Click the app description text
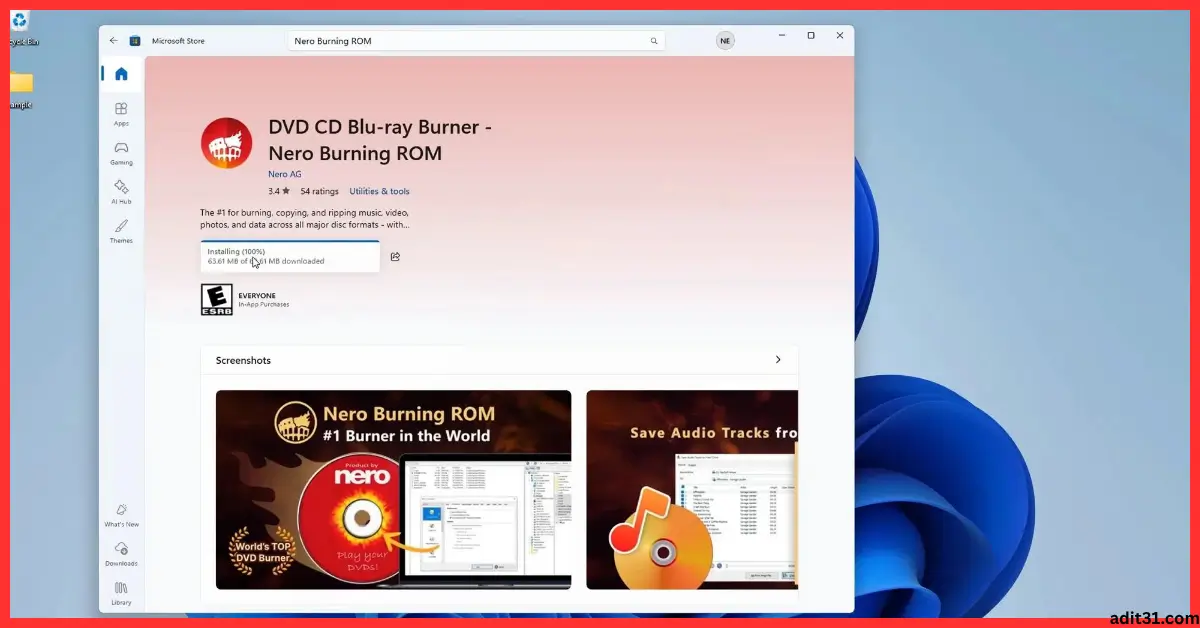Screen dimensions: 1200x628 tap(305, 219)
